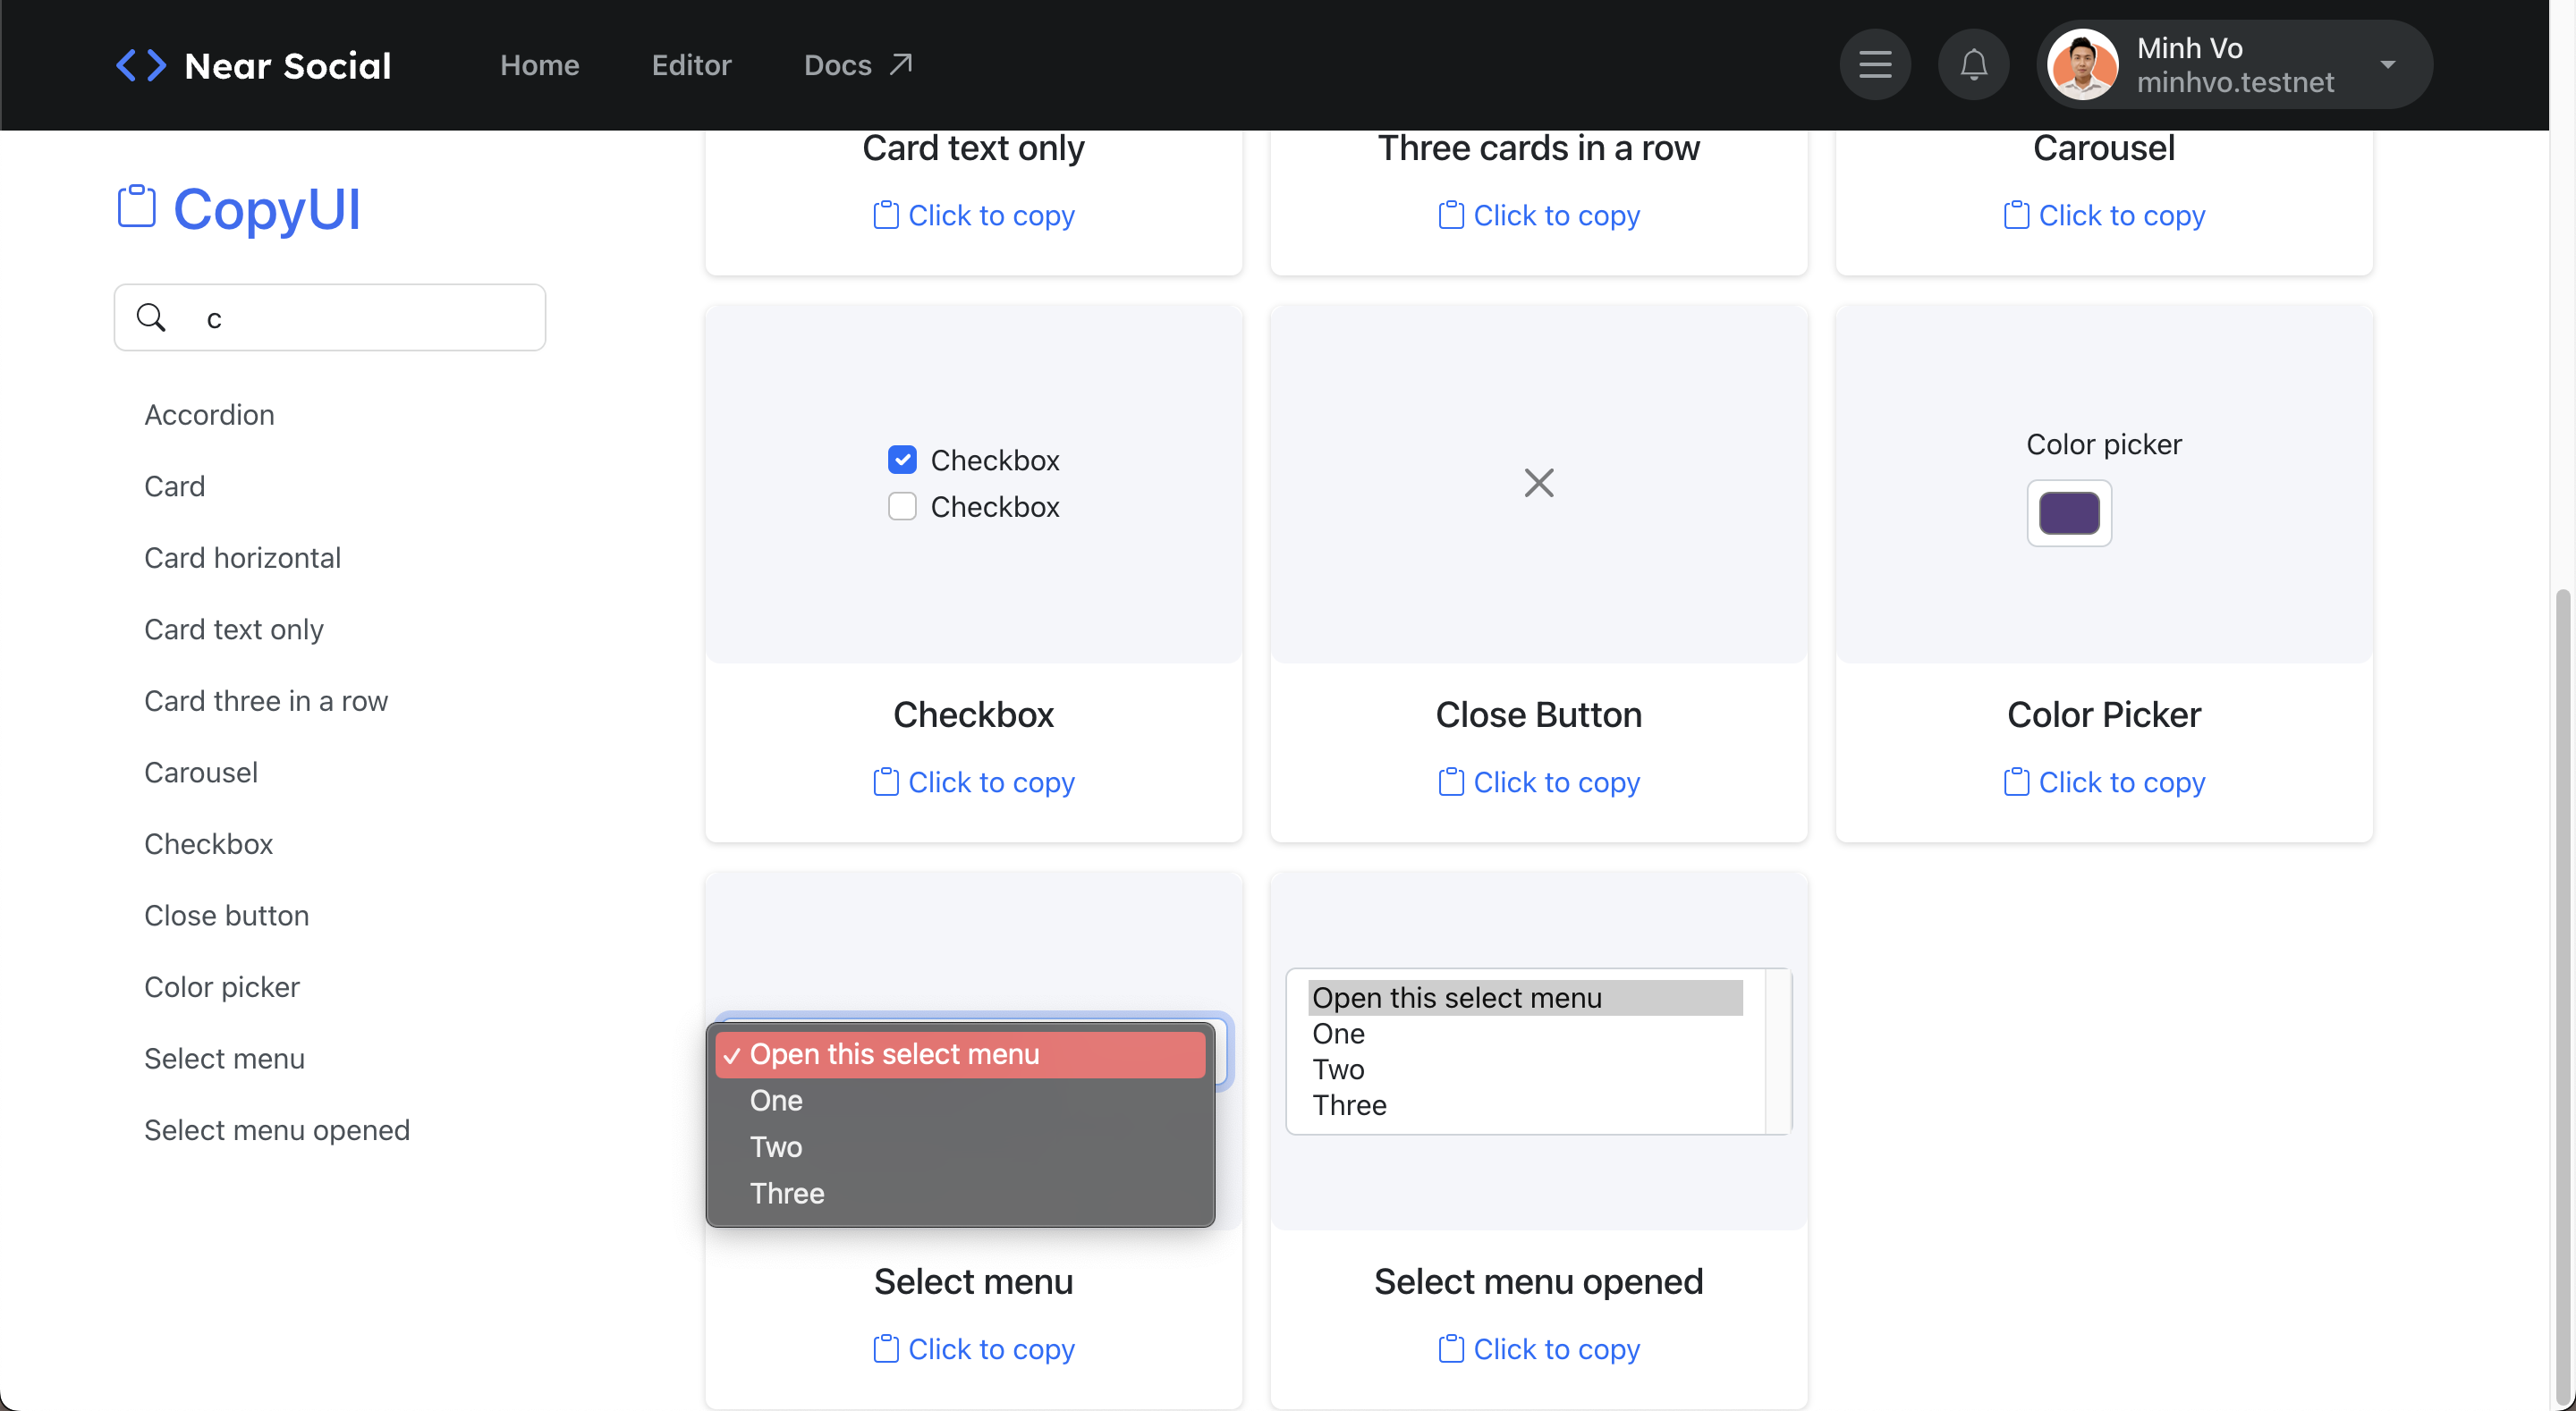Click "Click to copy" under Close Button
2576x1411 pixels.
[x=1555, y=782]
